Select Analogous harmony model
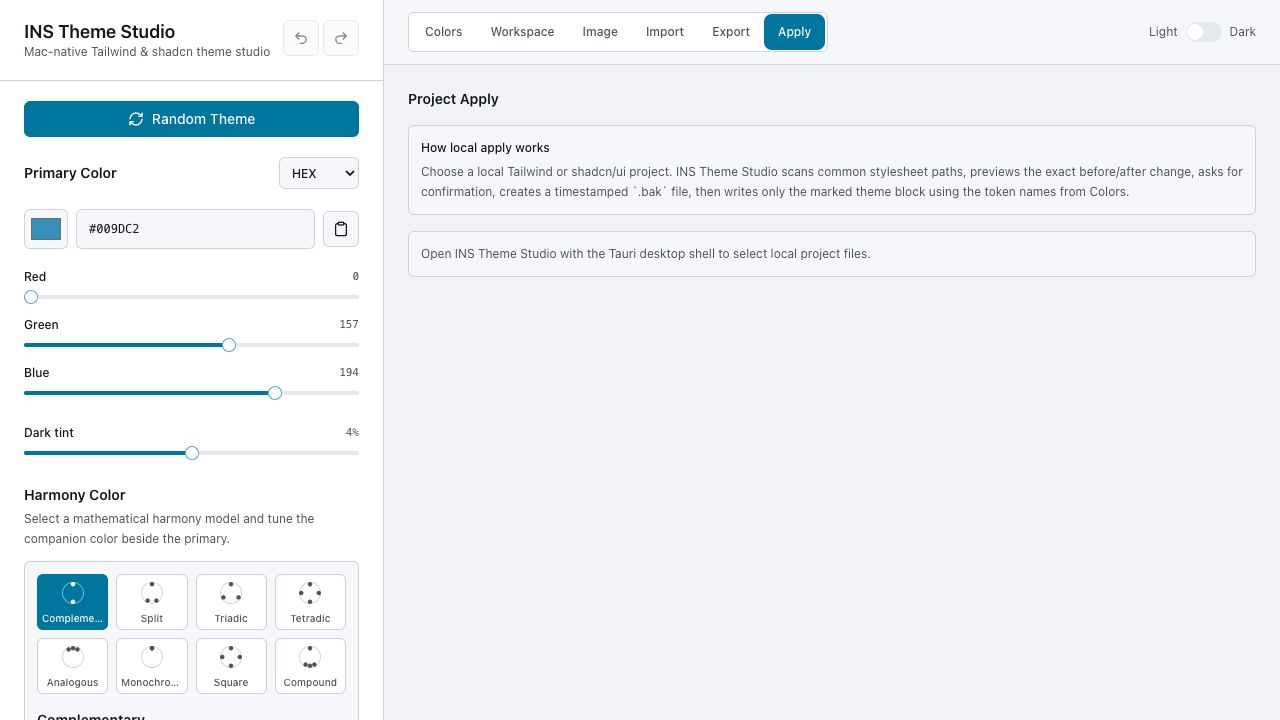The width and height of the screenshot is (1280, 720). (72, 666)
